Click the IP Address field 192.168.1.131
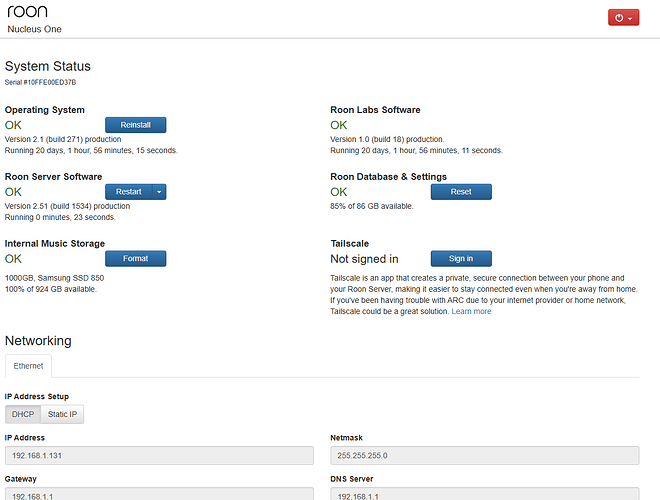660x500 pixels. click(x=159, y=455)
